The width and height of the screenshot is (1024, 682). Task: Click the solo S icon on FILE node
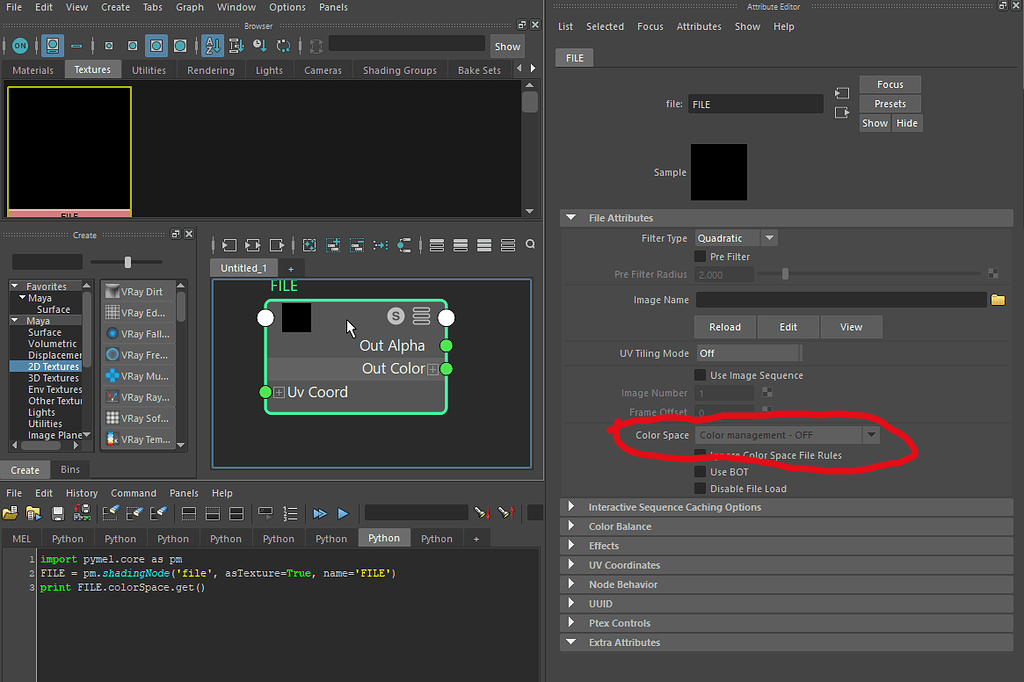click(x=396, y=316)
